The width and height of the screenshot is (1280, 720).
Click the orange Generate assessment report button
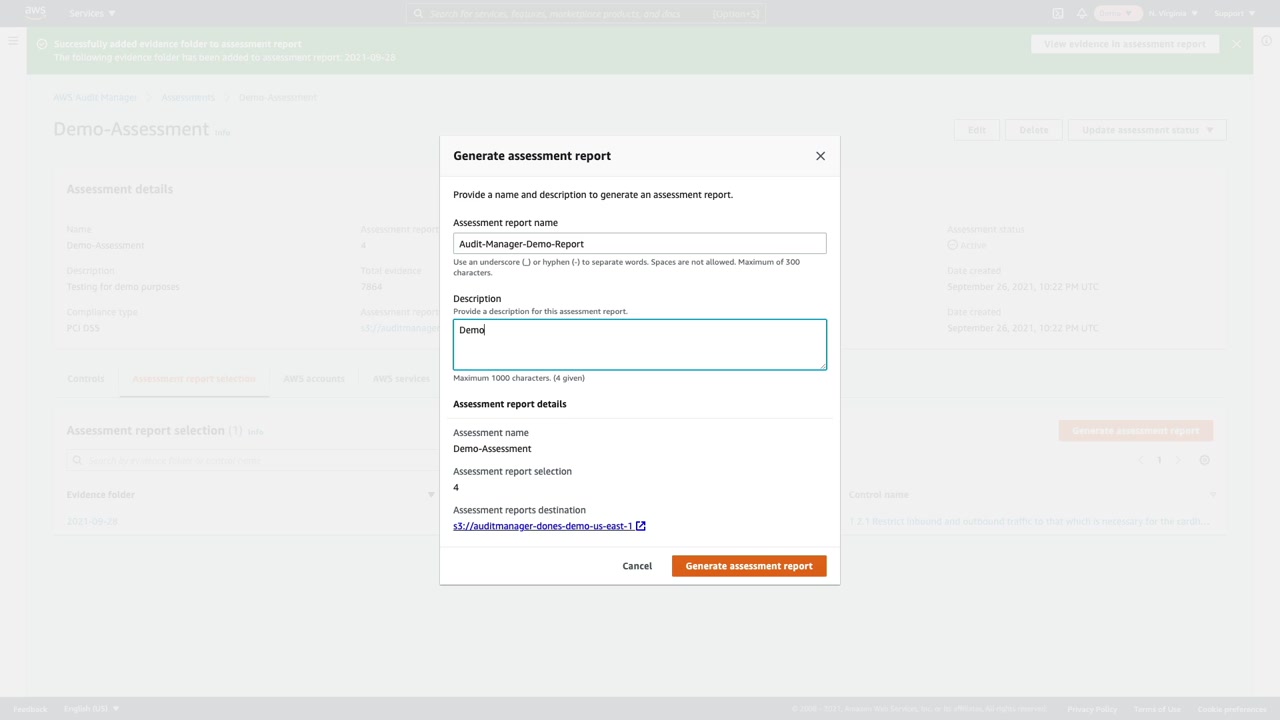coord(748,566)
